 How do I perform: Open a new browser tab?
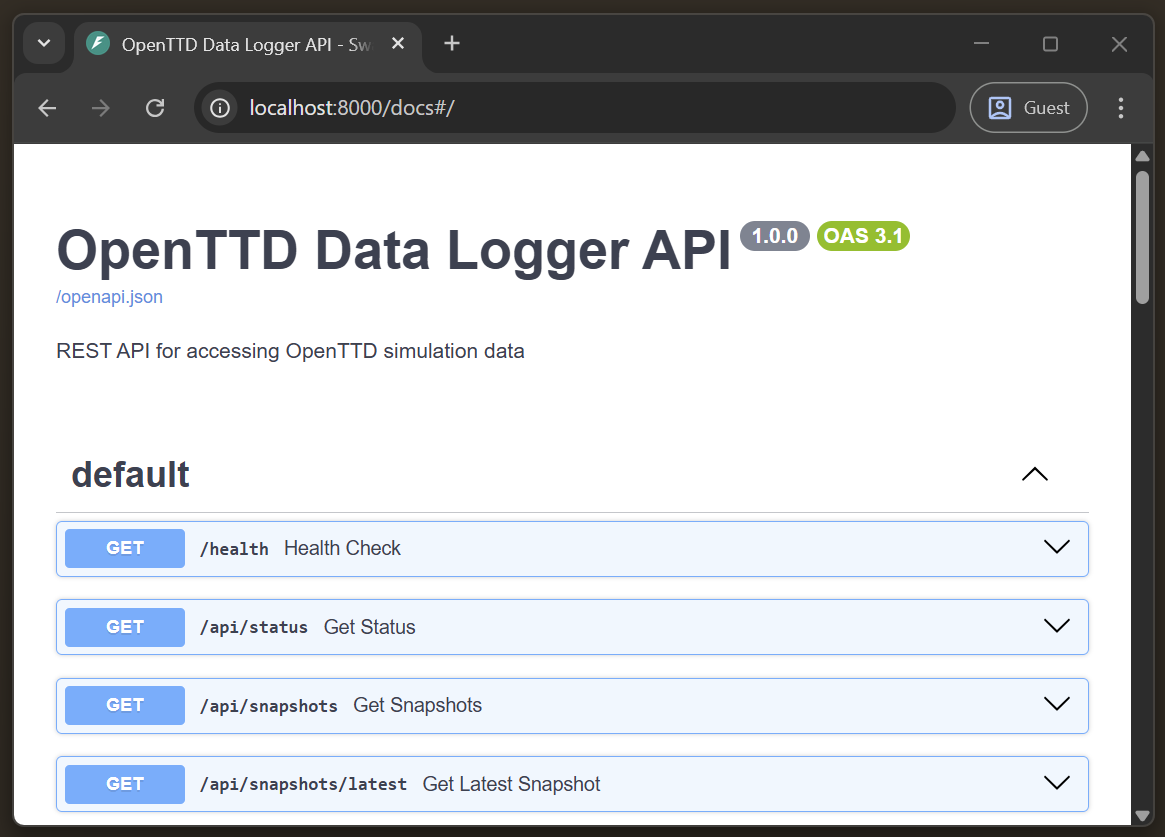click(x=451, y=43)
